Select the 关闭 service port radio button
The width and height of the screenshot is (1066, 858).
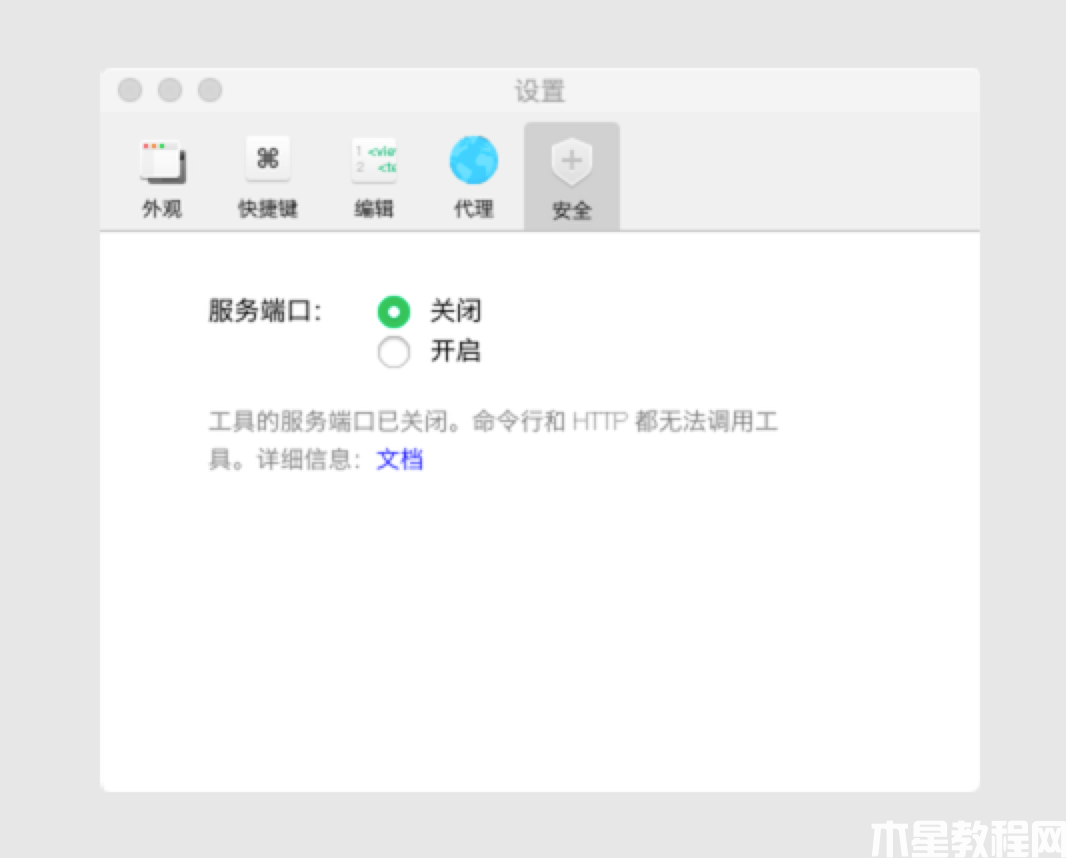[394, 312]
